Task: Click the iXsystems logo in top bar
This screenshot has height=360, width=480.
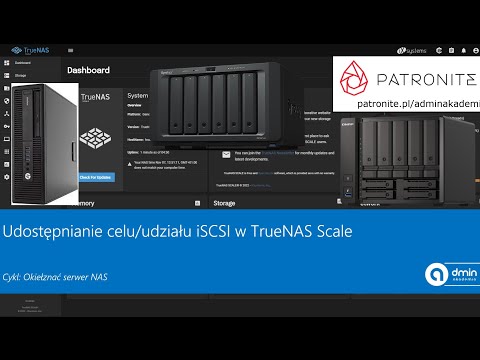Action: click(x=412, y=50)
